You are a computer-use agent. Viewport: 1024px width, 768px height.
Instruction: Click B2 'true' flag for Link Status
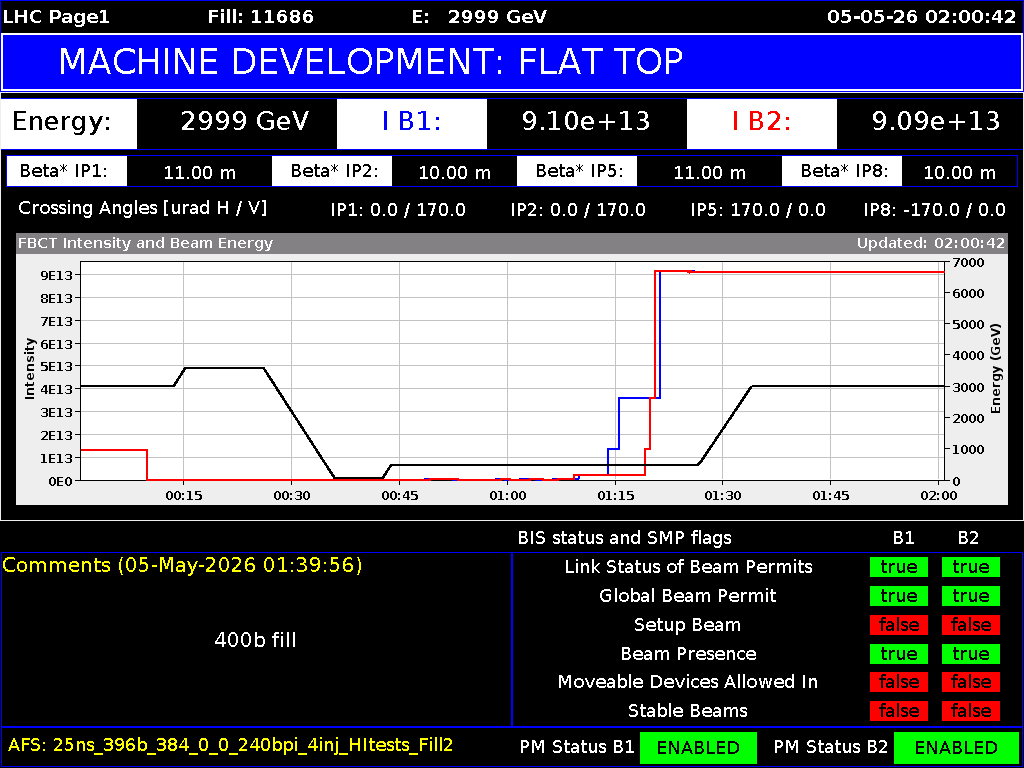pos(970,567)
